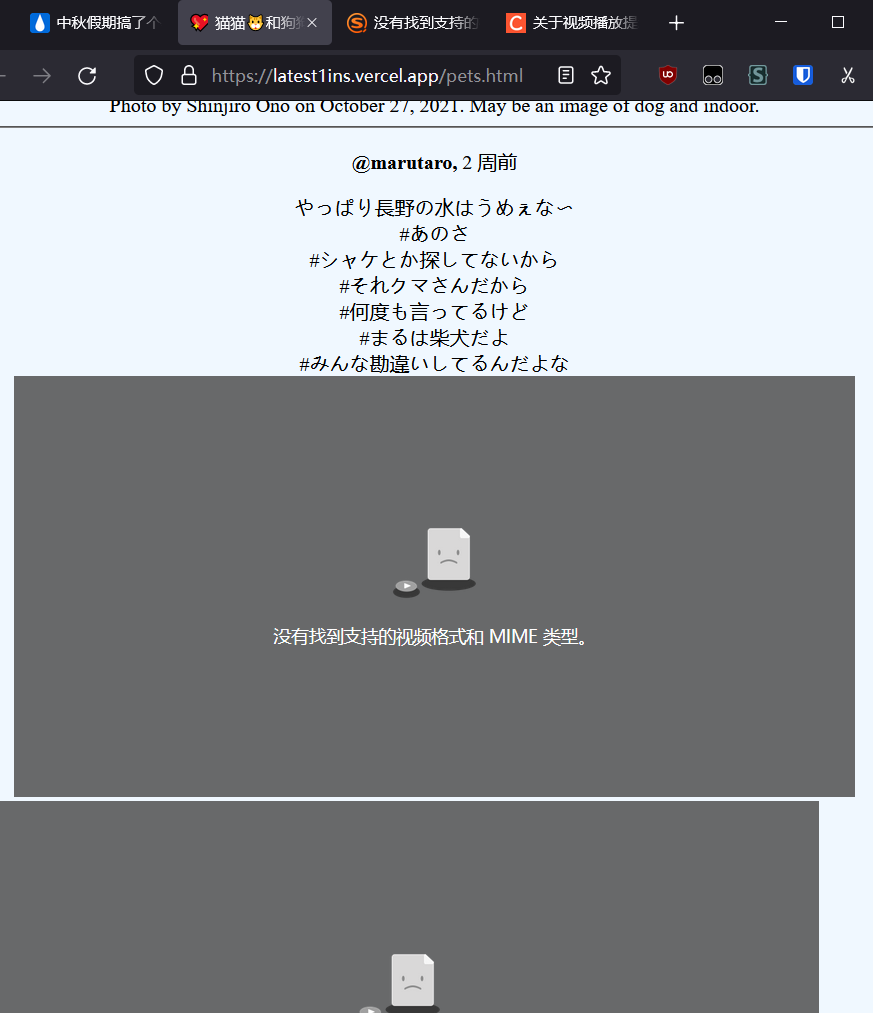Open a new browser tab

click(x=676, y=23)
